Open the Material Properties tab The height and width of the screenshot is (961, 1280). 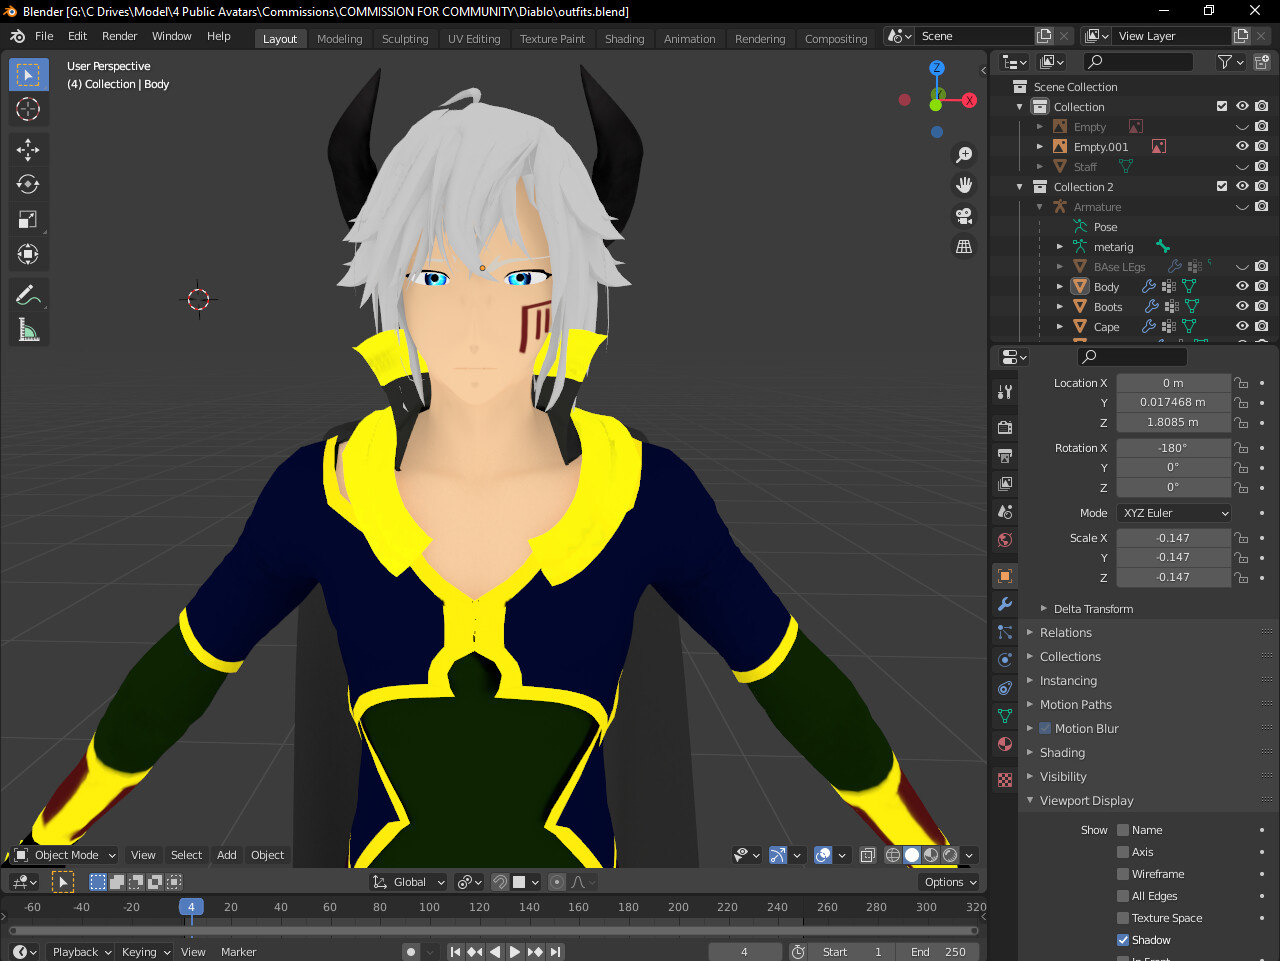pos(1004,744)
